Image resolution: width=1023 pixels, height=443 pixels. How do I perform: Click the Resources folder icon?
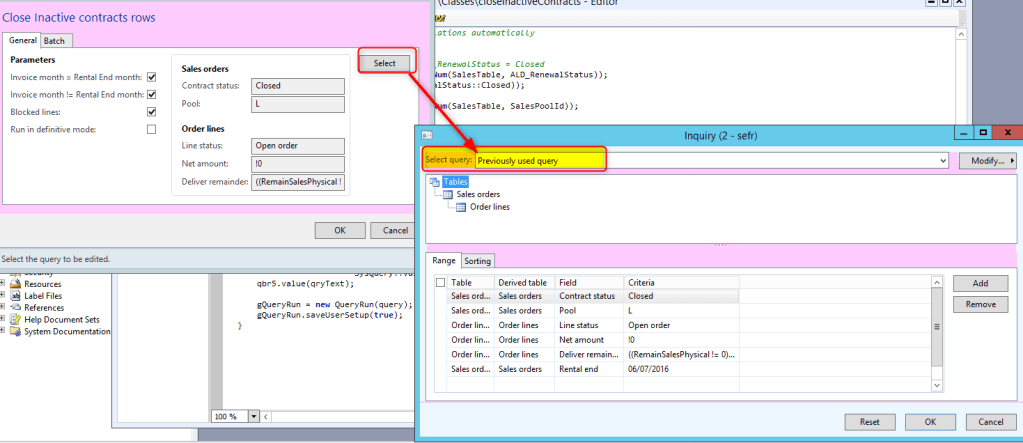coord(16,284)
